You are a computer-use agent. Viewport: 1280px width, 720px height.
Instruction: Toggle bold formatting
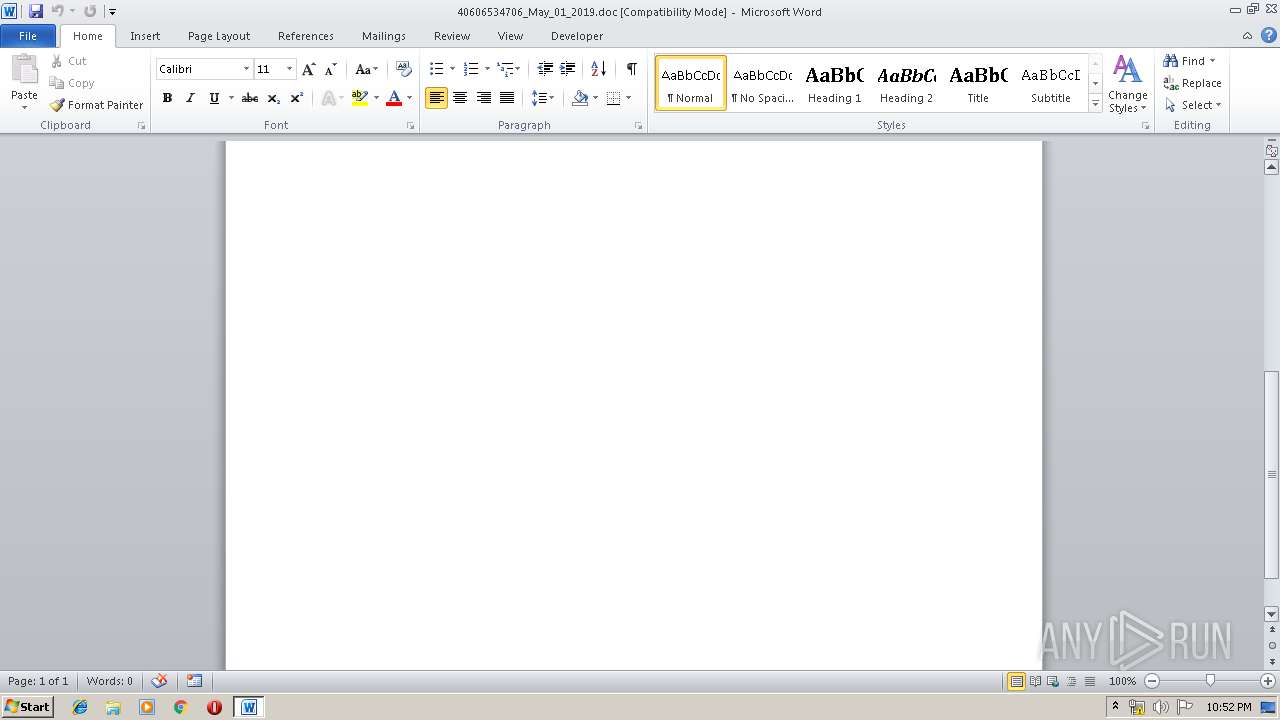(167, 98)
